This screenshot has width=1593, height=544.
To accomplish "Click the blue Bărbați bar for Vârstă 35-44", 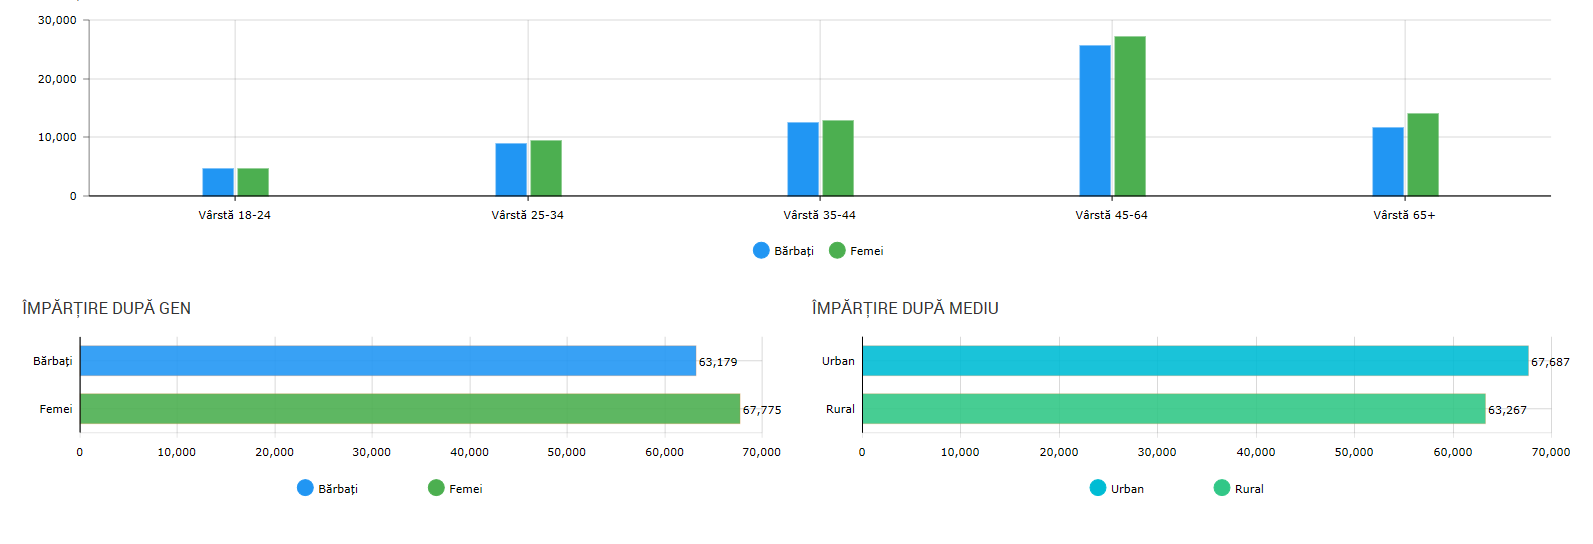I will coord(803,159).
